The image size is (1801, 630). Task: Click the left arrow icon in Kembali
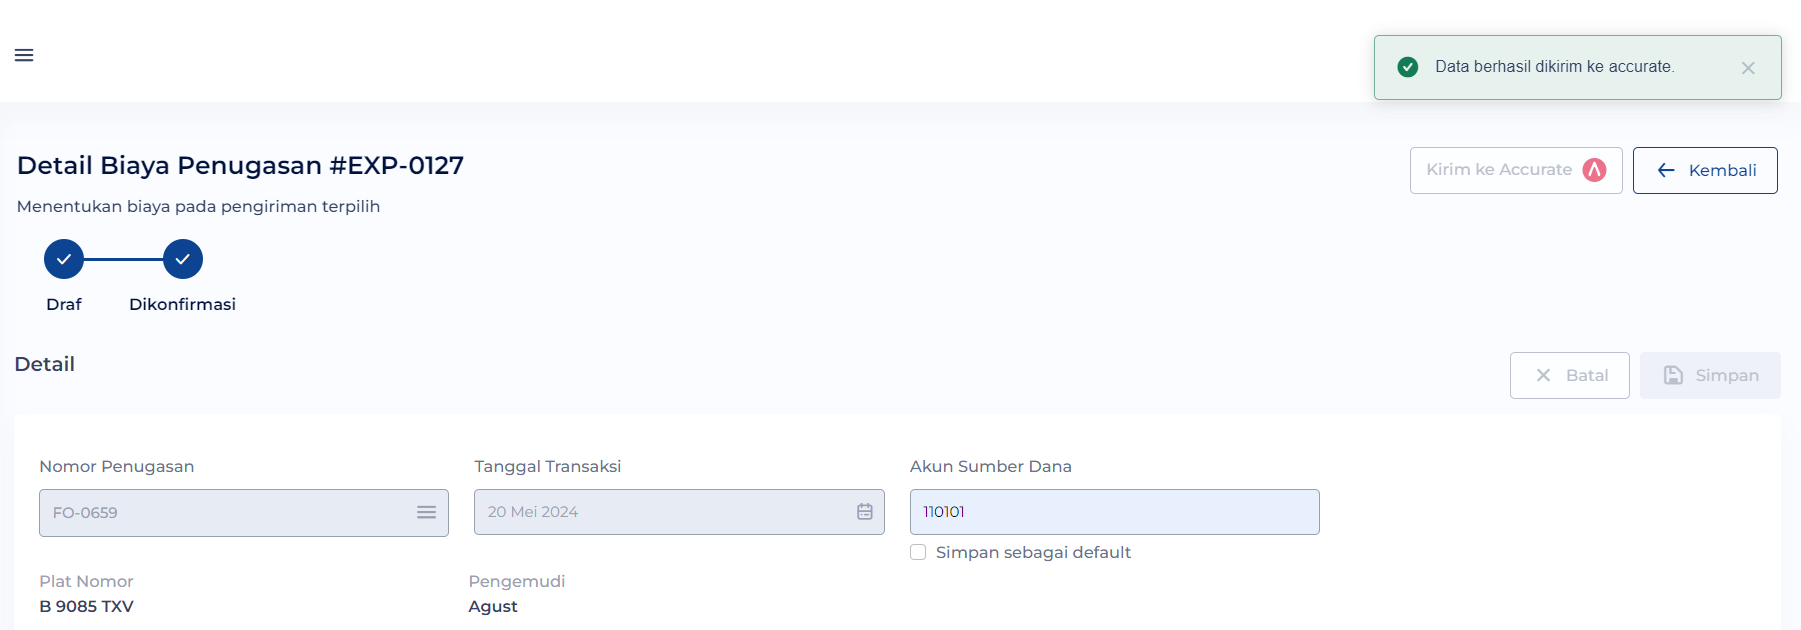click(x=1666, y=170)
